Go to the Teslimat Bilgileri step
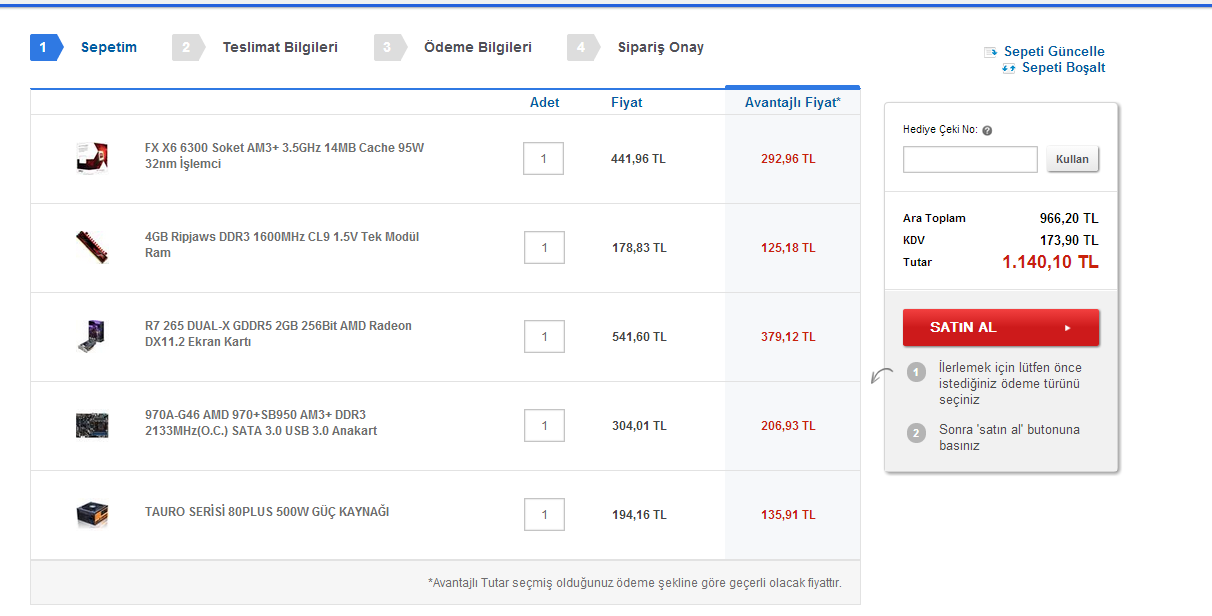This screenshot has width=1212, height=616. click(x=279, y=47)
